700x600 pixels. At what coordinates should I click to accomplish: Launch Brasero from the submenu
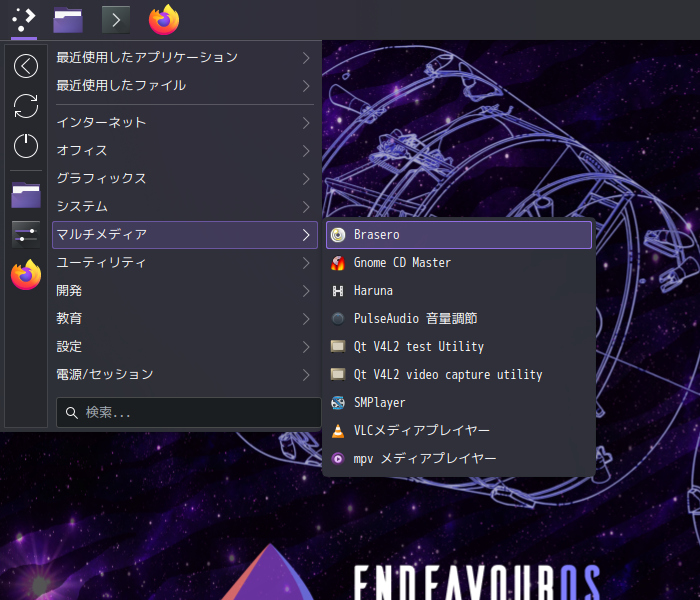tap(459, 235)
